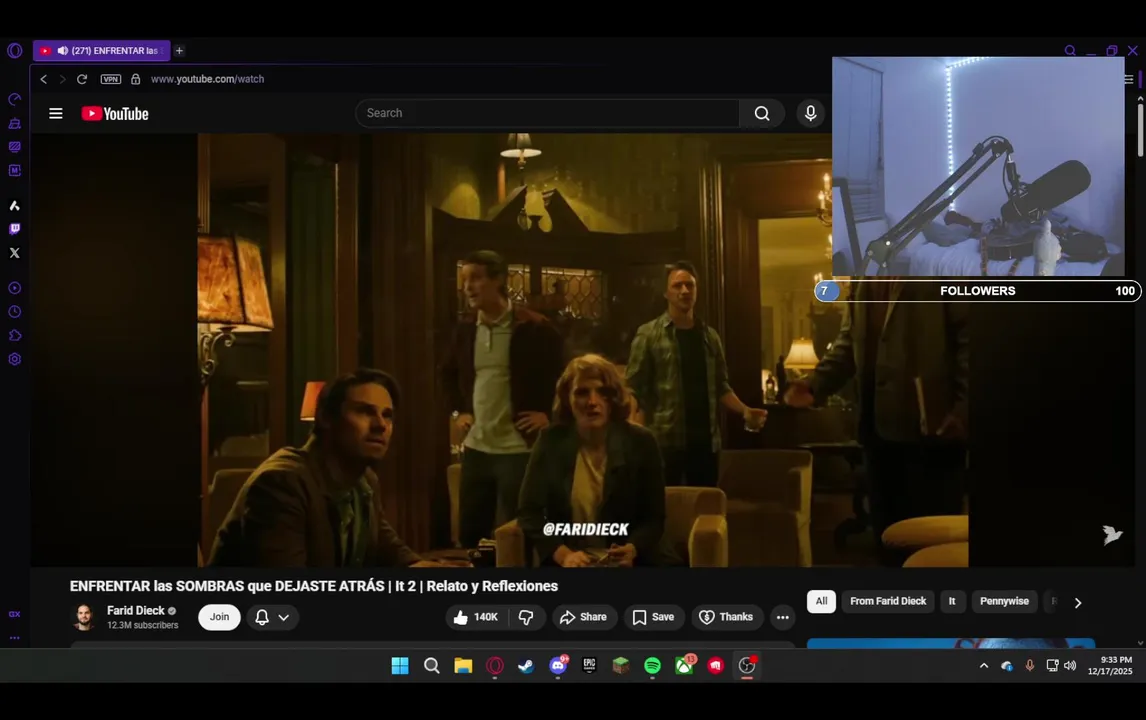Image resolution: width=1146 pixels, height=720 pixels.
Task: Open the Opera GX main menu logo
Action: 15,50
